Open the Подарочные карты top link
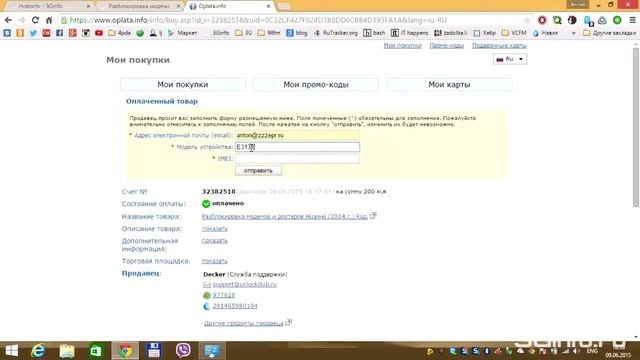 pos(499,46)
